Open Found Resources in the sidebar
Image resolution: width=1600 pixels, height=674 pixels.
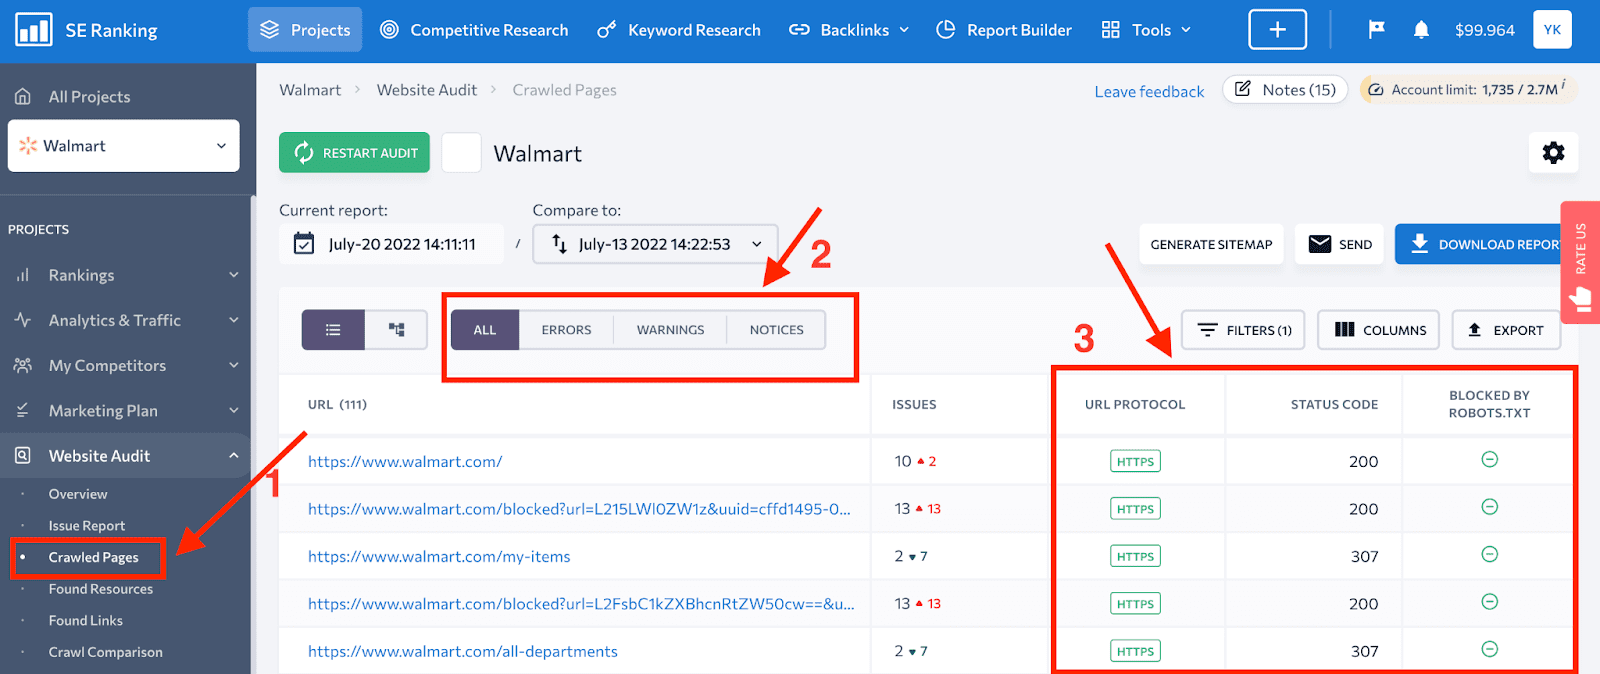101,589
